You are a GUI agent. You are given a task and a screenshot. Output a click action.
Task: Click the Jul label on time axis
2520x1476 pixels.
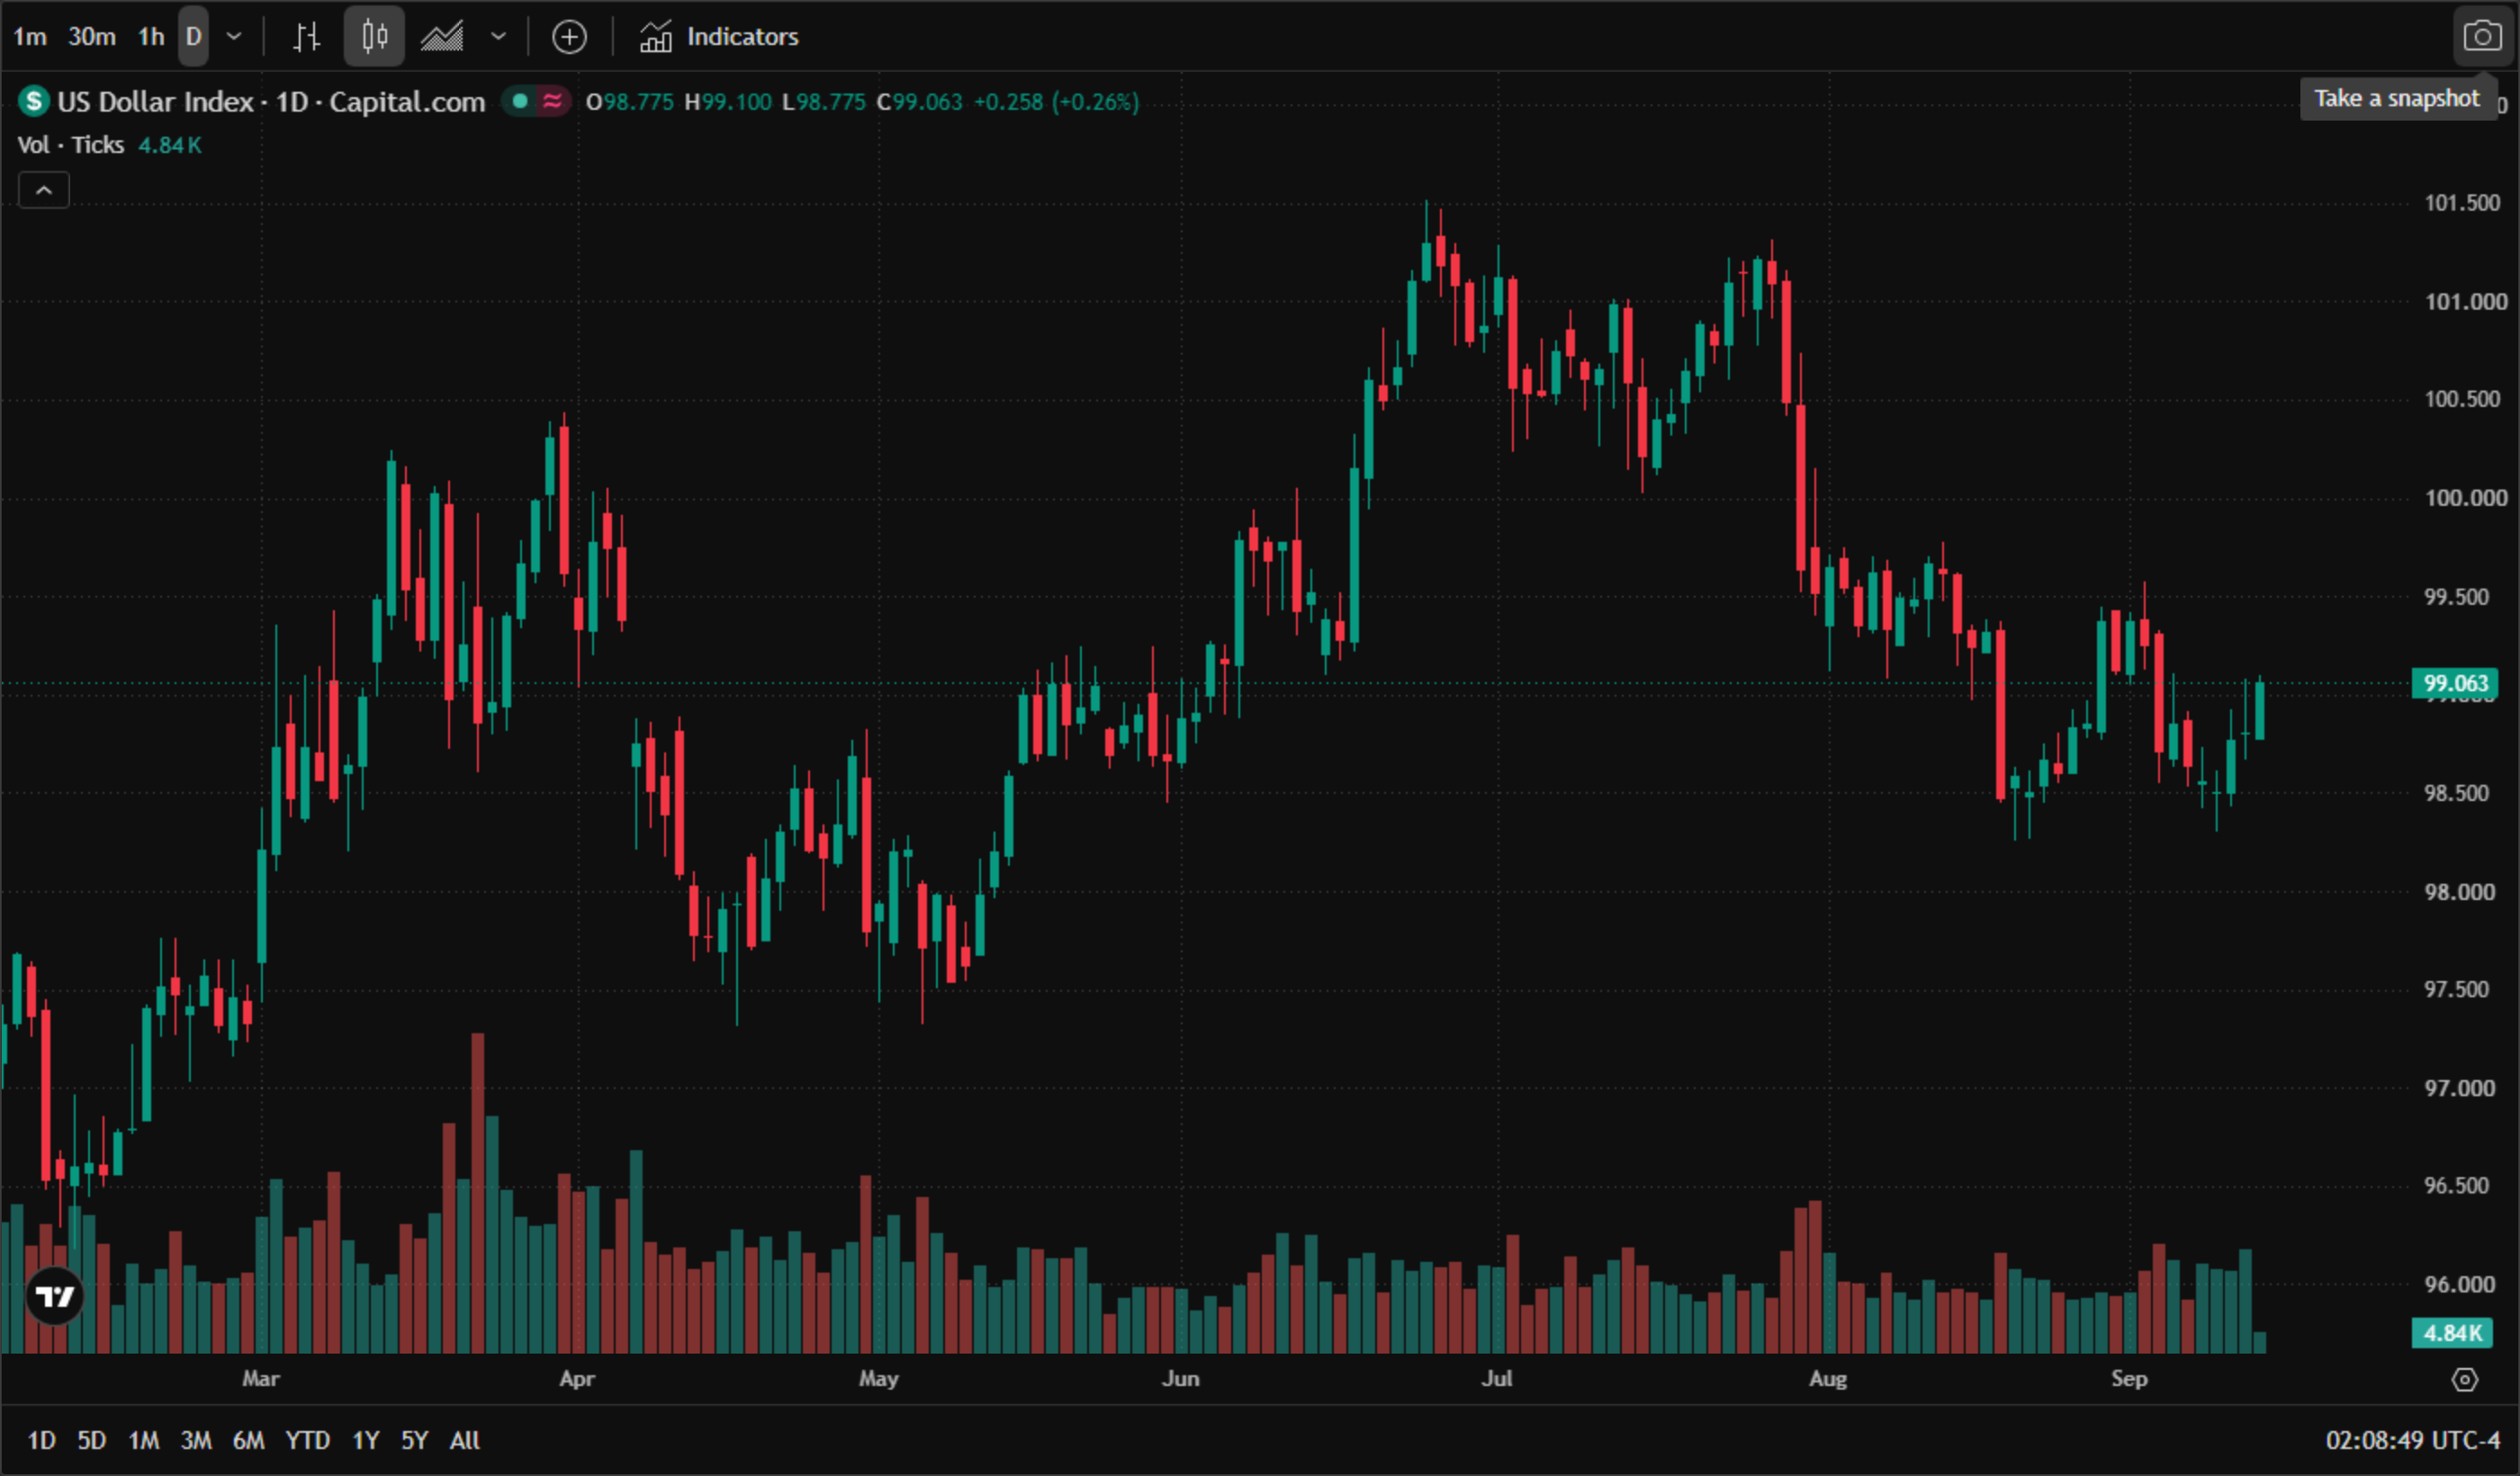(1496, 1379)
